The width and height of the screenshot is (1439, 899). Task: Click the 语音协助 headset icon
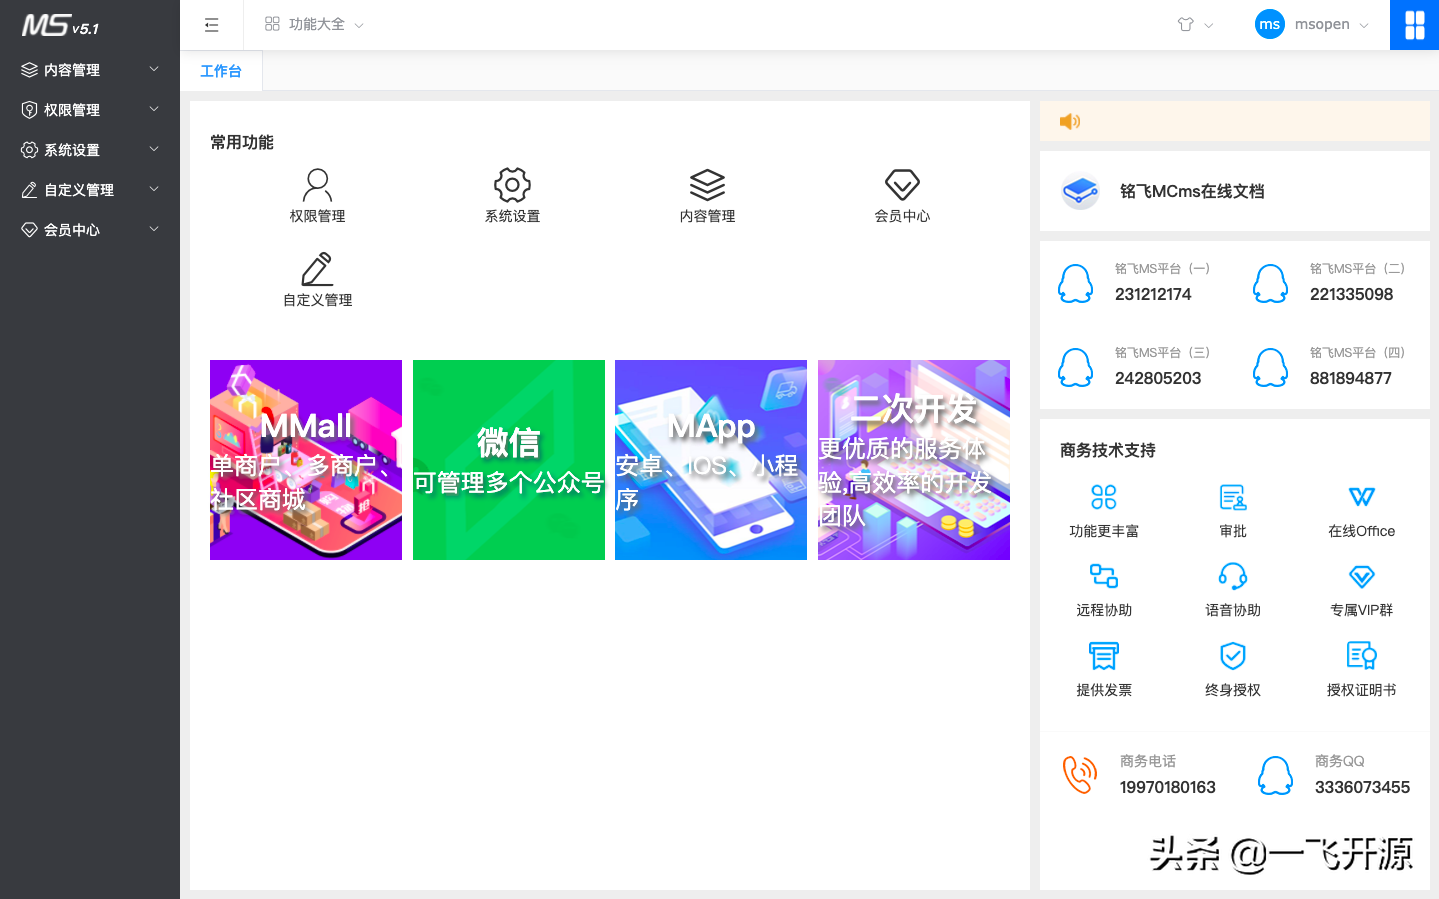(x=1232, y=576)
